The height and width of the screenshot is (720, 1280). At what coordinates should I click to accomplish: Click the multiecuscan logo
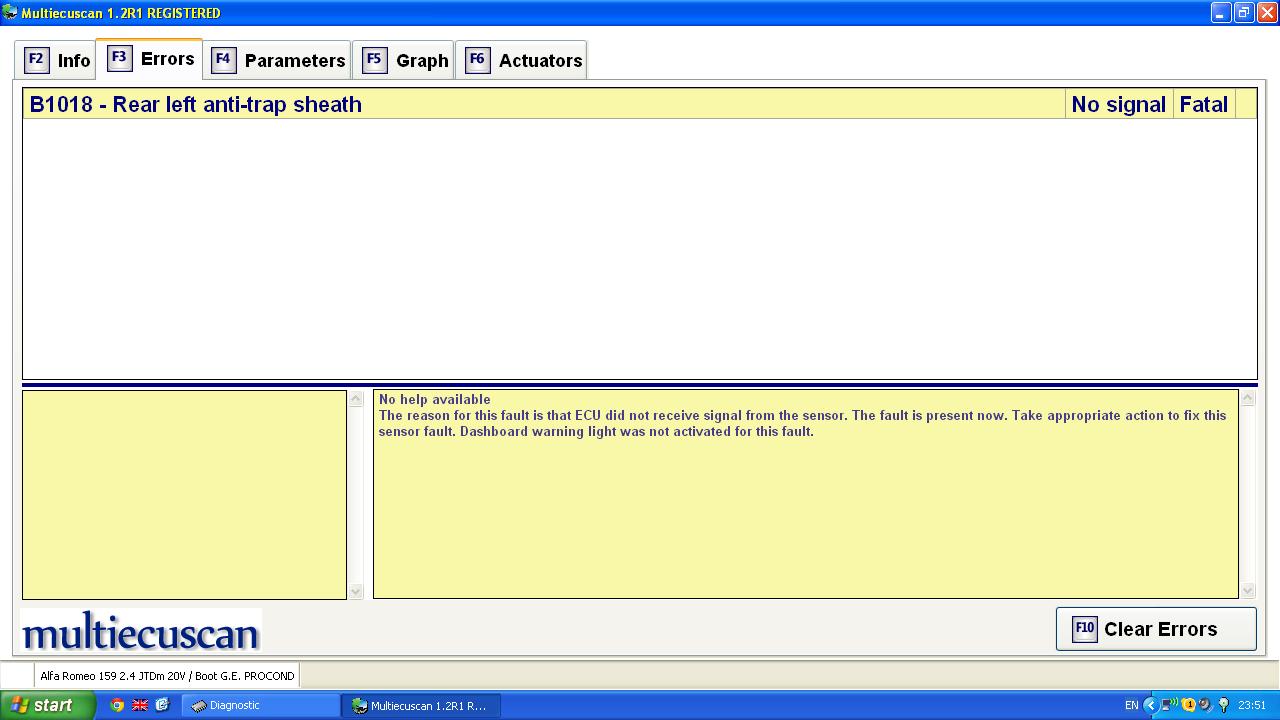[140, 631]
